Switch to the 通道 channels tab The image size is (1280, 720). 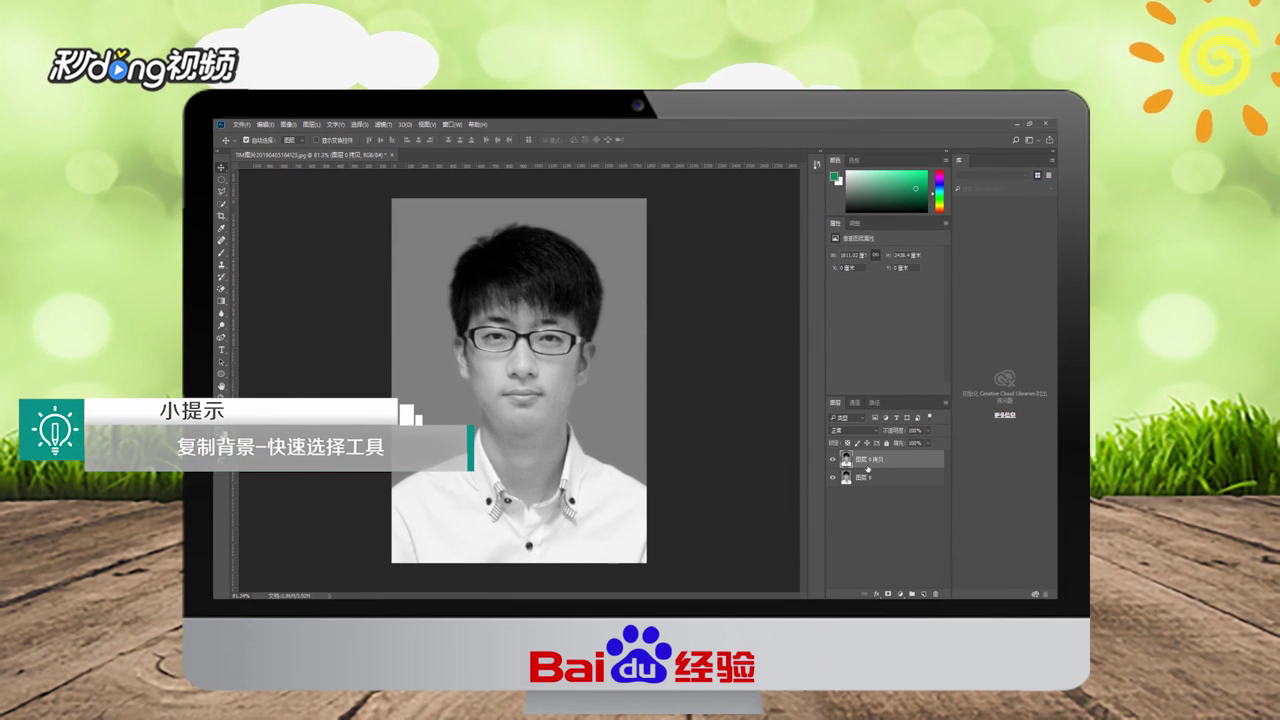pyautogui.click(x=854, y=402)
